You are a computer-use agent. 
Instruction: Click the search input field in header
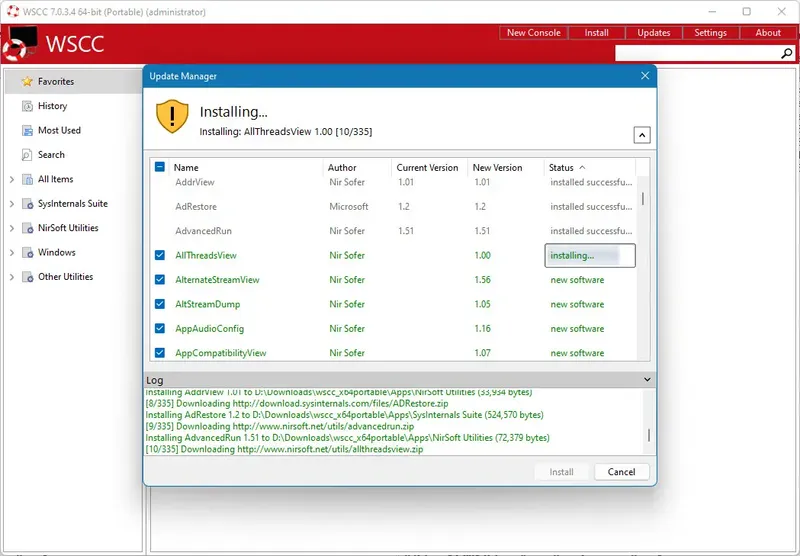(x=697, y=53)
